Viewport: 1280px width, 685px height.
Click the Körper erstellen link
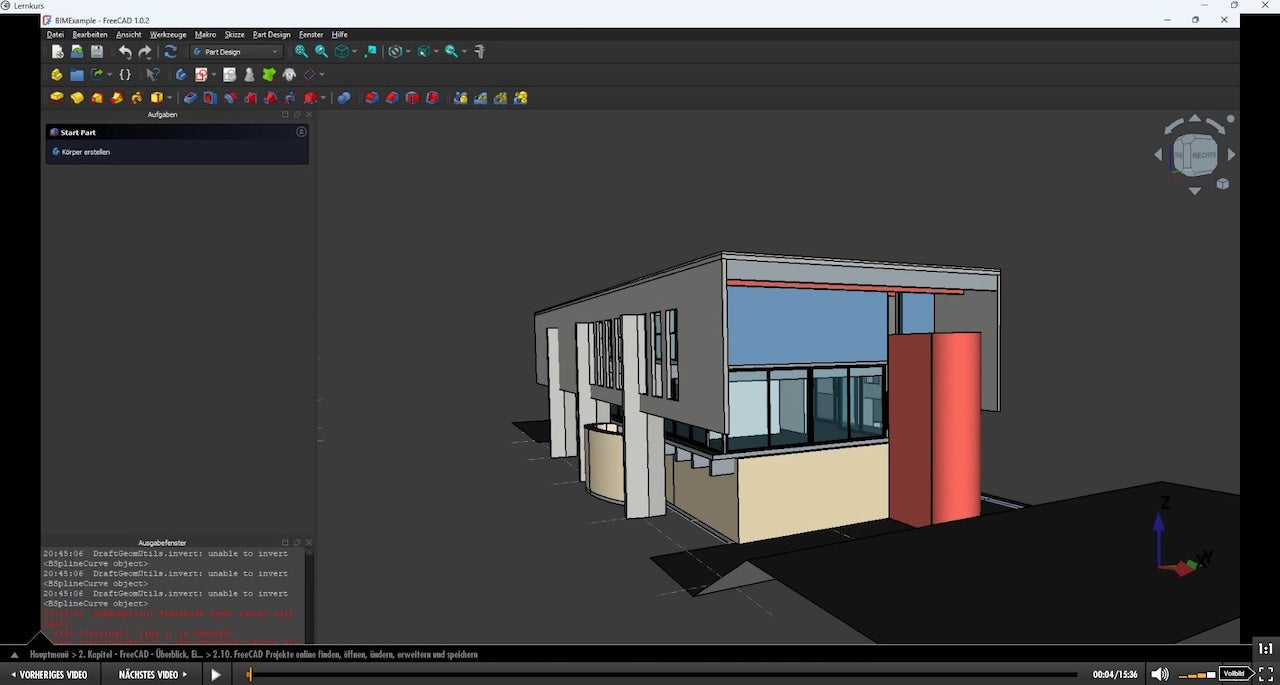(x=84, y=152)
